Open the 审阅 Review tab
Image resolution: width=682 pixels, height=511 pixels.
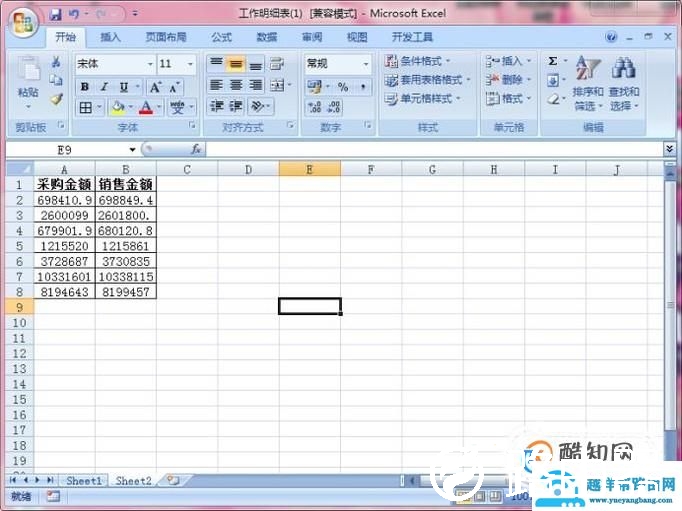coord(312,37)
